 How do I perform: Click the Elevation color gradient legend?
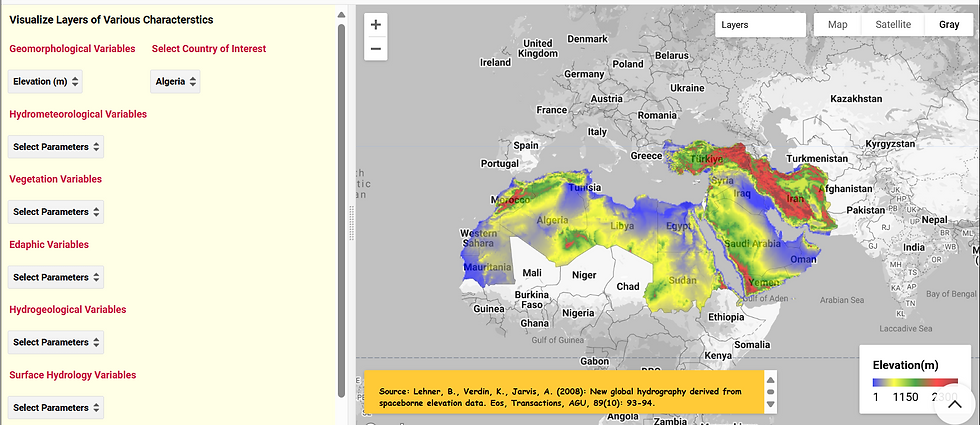click(915, 382)
